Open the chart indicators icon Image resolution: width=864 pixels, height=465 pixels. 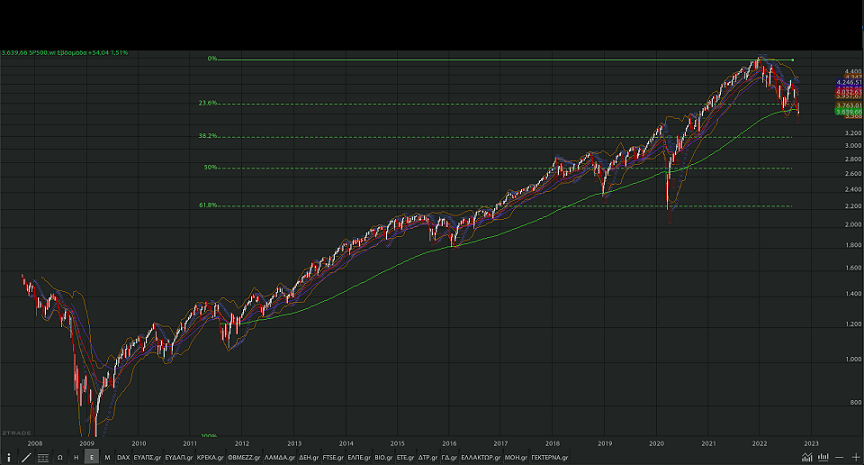tap(807, 457)
